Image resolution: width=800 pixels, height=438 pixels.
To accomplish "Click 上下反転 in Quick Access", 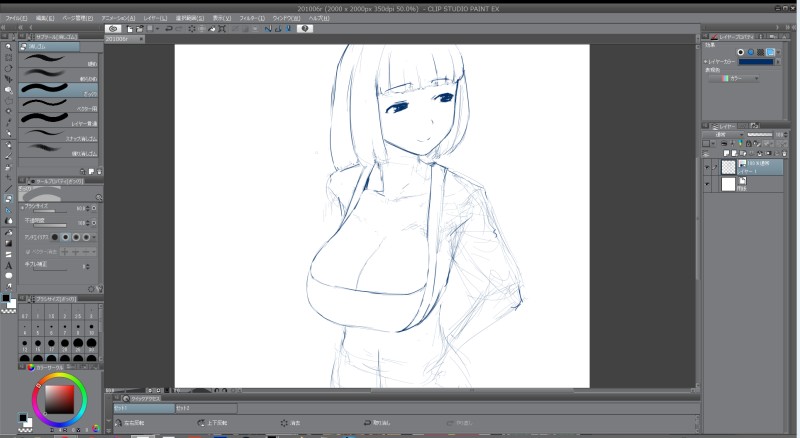I will (212, 423).
